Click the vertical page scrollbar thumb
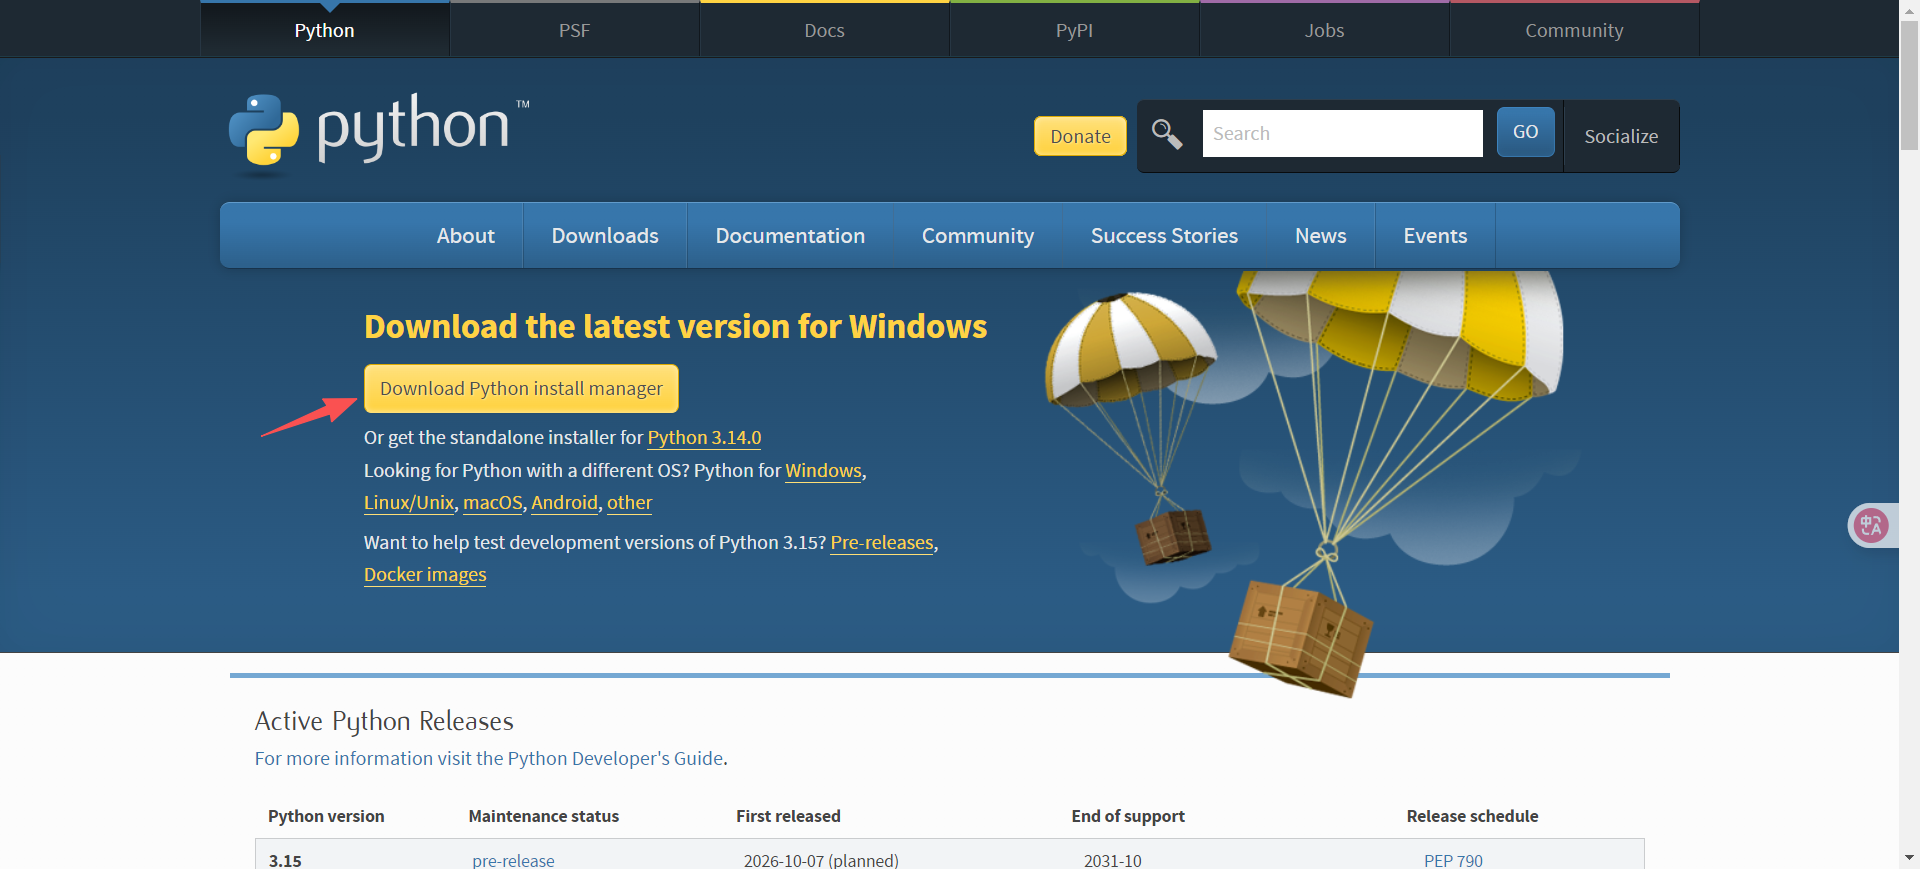The height and width of the screenshot is (869, 1920). pos(1909,85)
